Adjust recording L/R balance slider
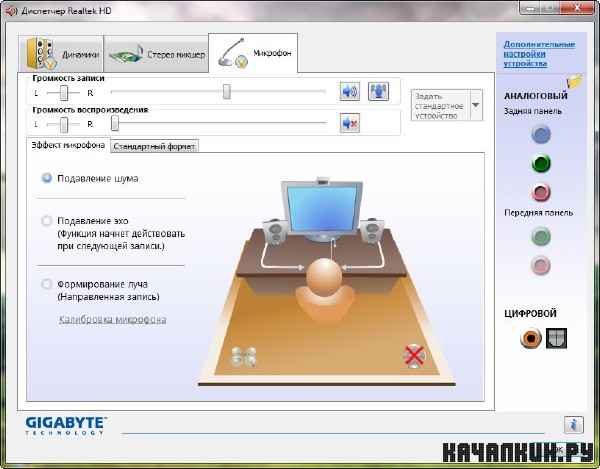This screenshot has height=469, width=600. pyautogui.click(x=64, y=93)
